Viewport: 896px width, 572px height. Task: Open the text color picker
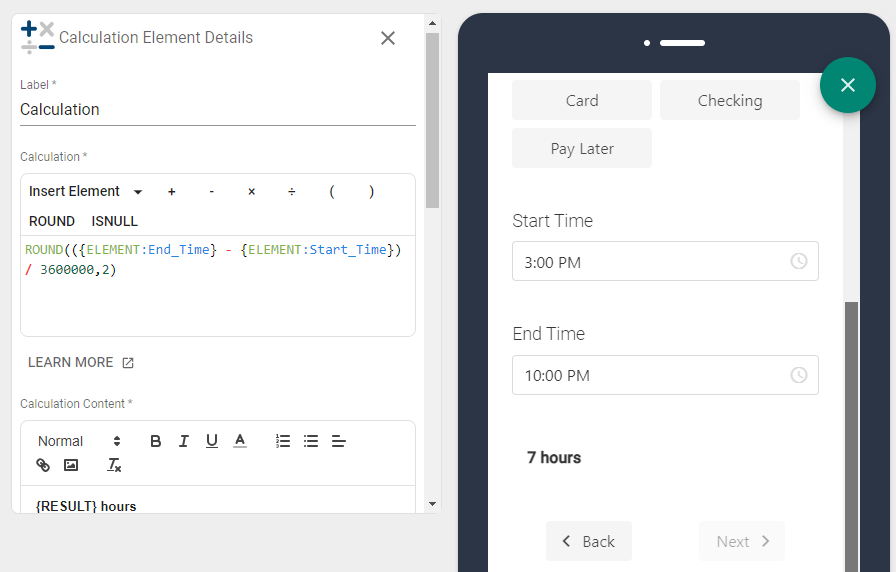(x=240, y=441)
